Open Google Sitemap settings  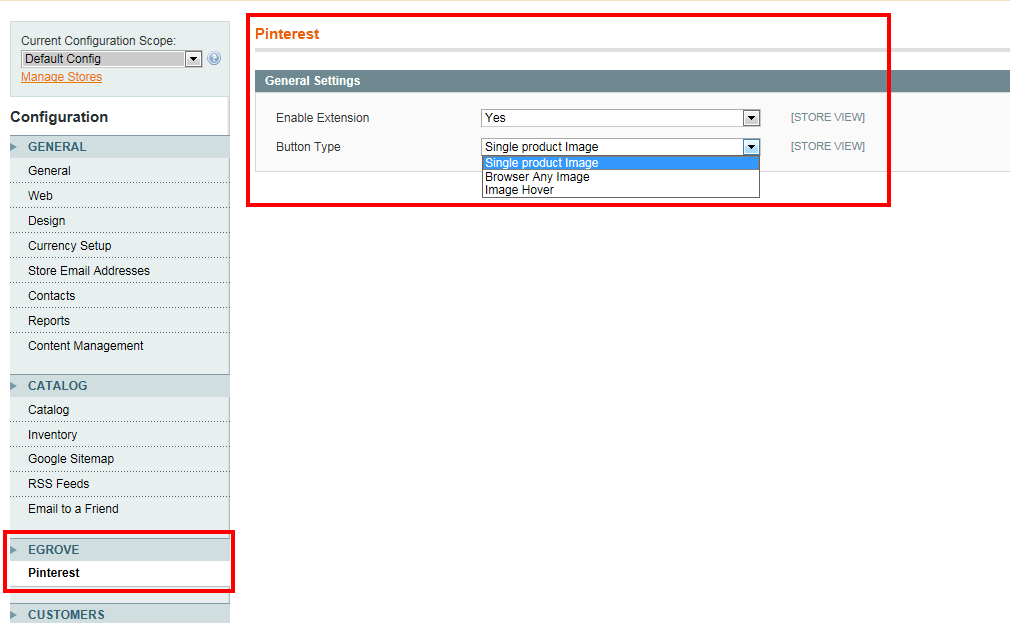click(120, 459)
